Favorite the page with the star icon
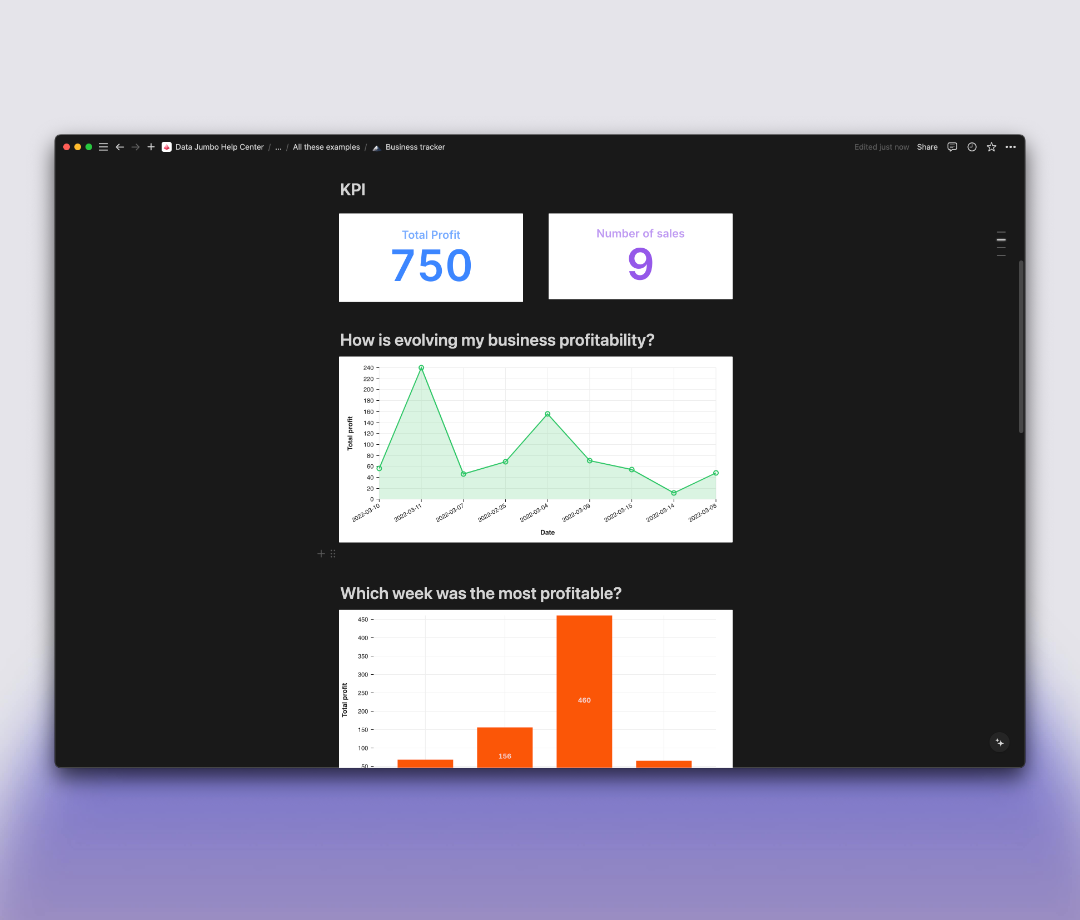 point(991,147)
